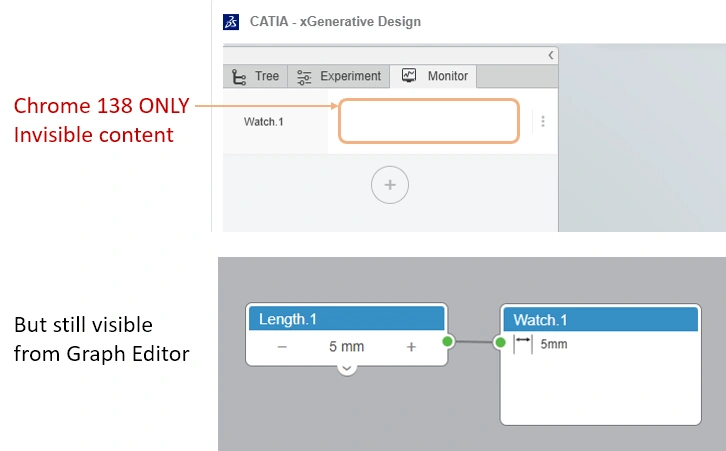This screenshot has width=726, height=451.
Task: Click the Length.1 output port
Action: pos(447,342)
